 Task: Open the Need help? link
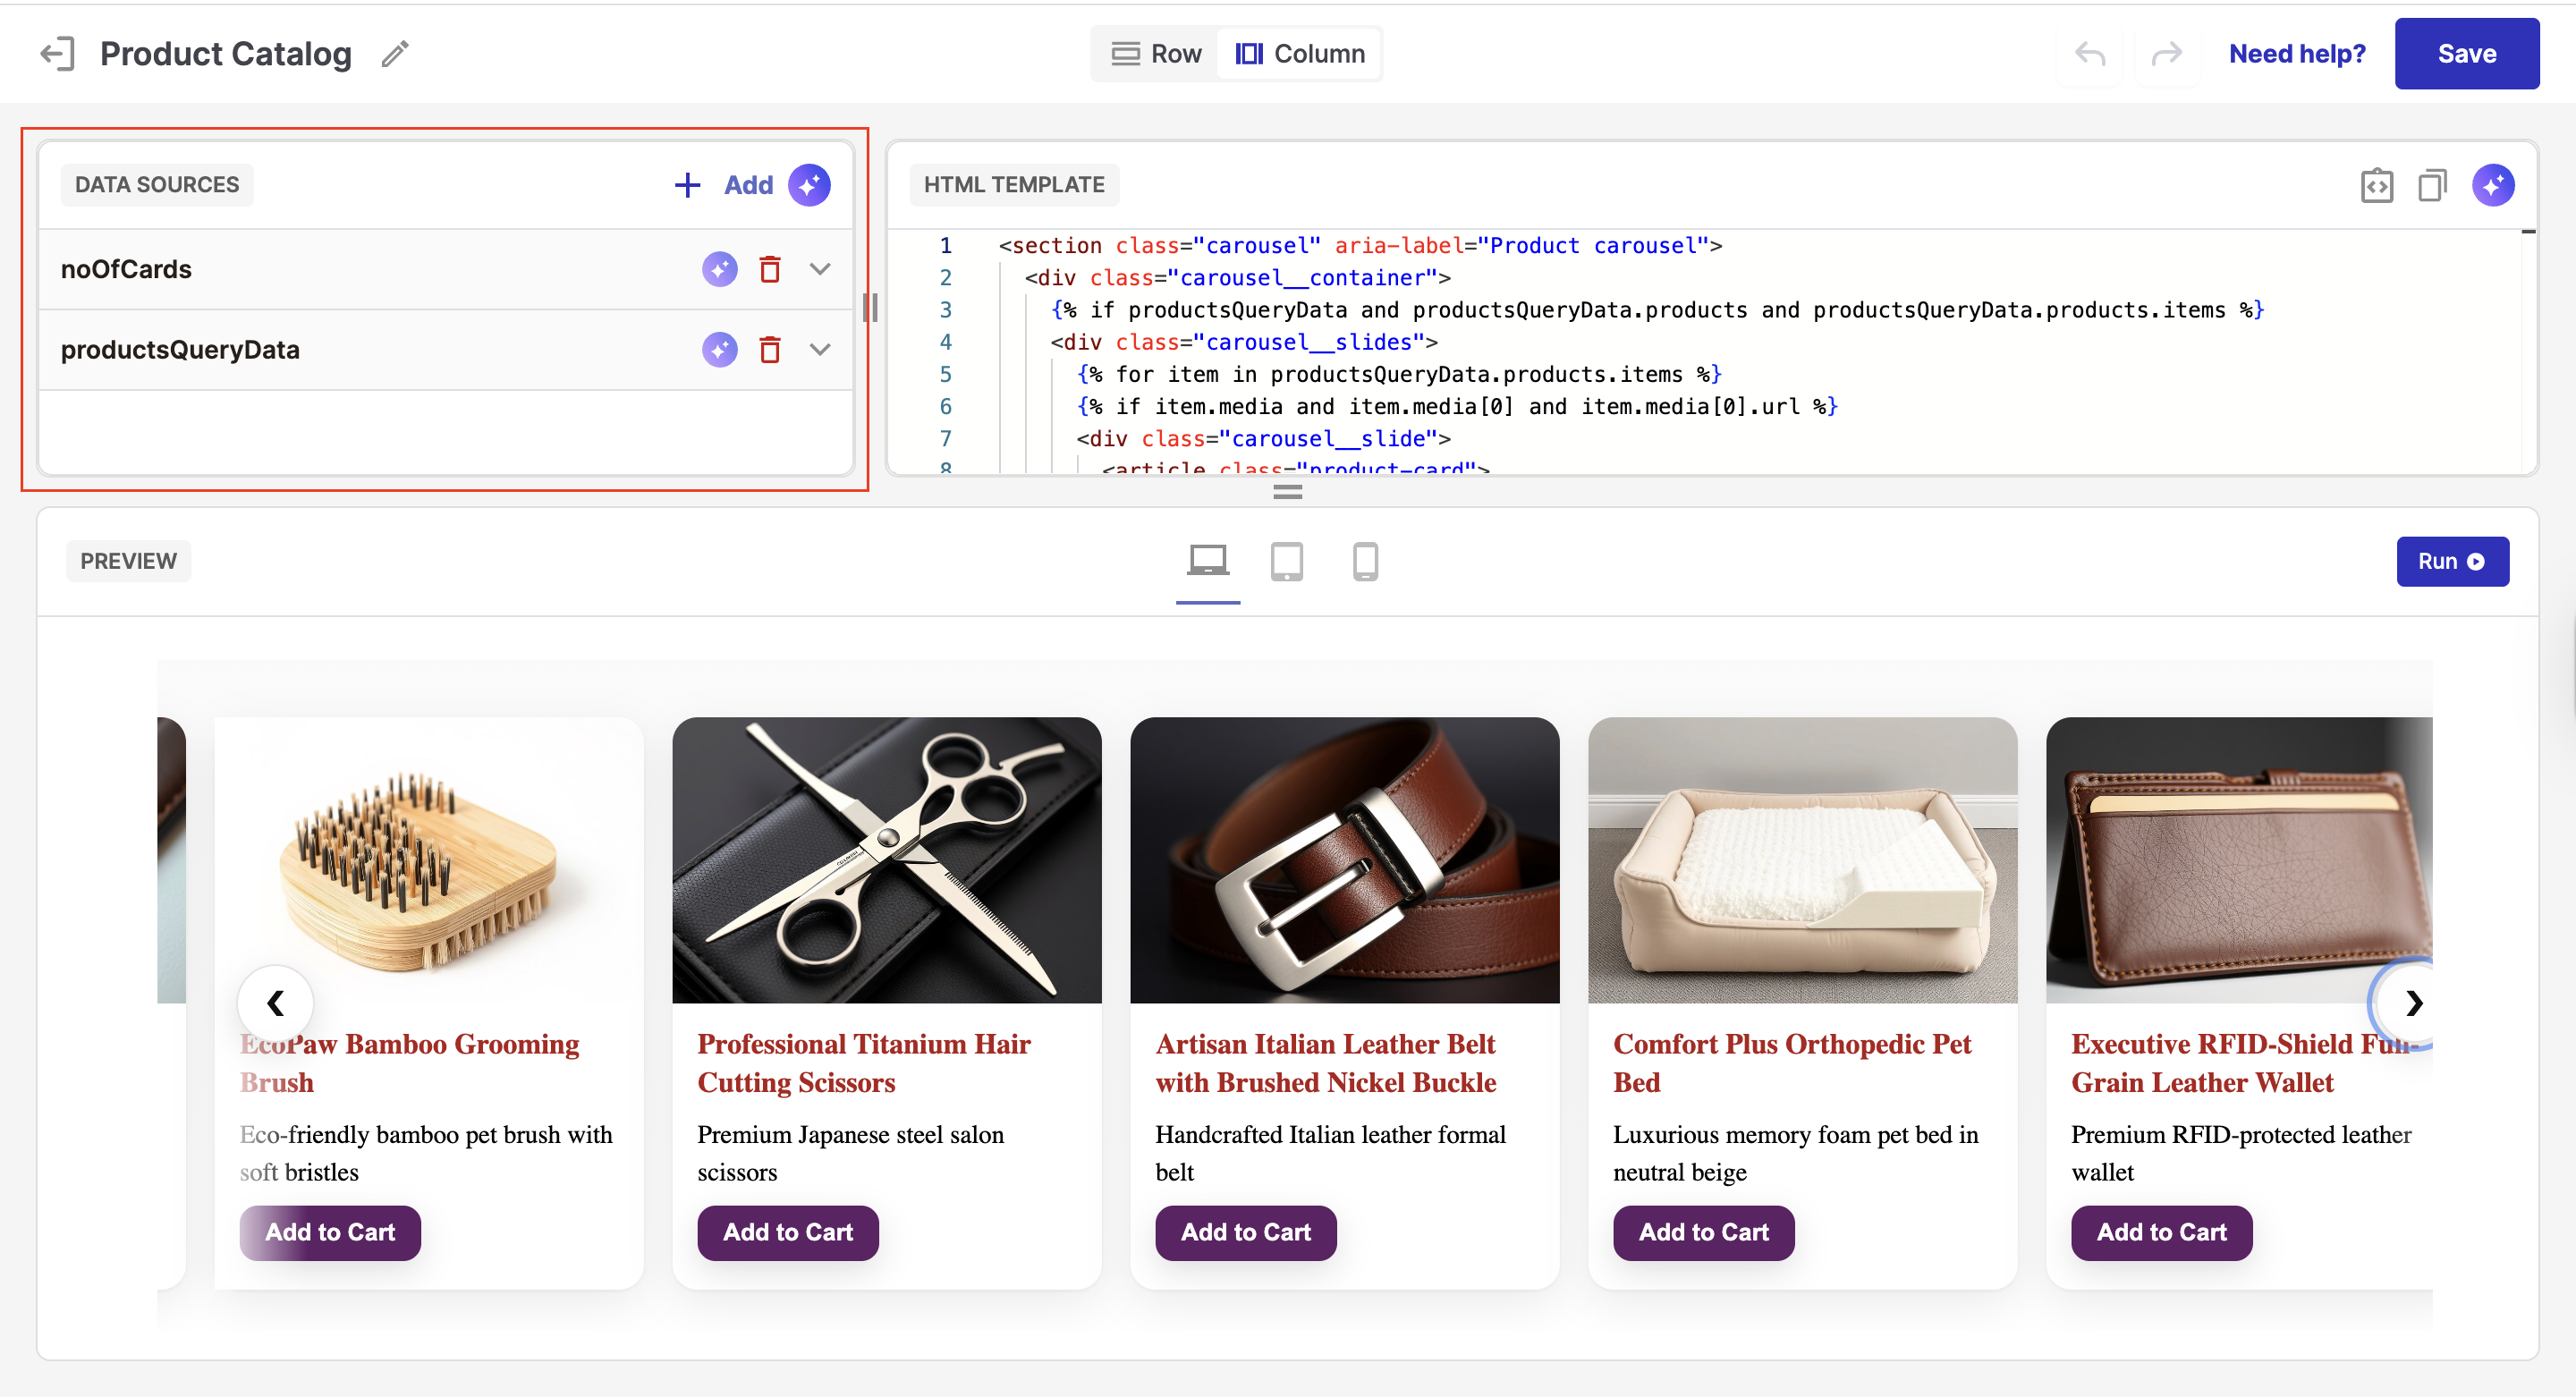2297,54
